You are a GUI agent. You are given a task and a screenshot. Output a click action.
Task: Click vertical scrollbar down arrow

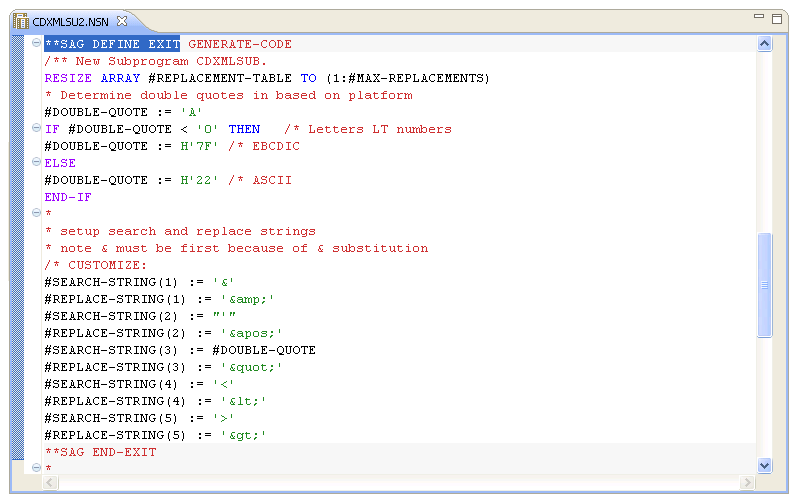tap(765, 465)
